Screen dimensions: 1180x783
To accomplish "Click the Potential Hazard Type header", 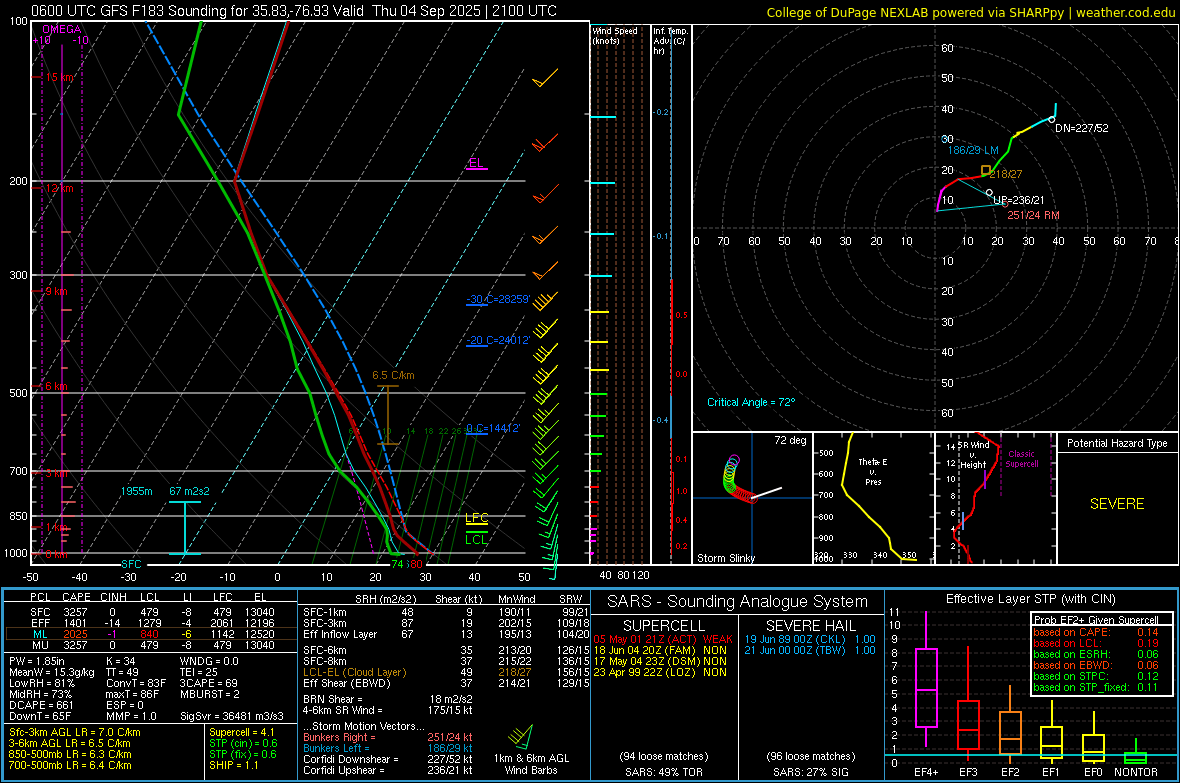I will coord(1117,443).
